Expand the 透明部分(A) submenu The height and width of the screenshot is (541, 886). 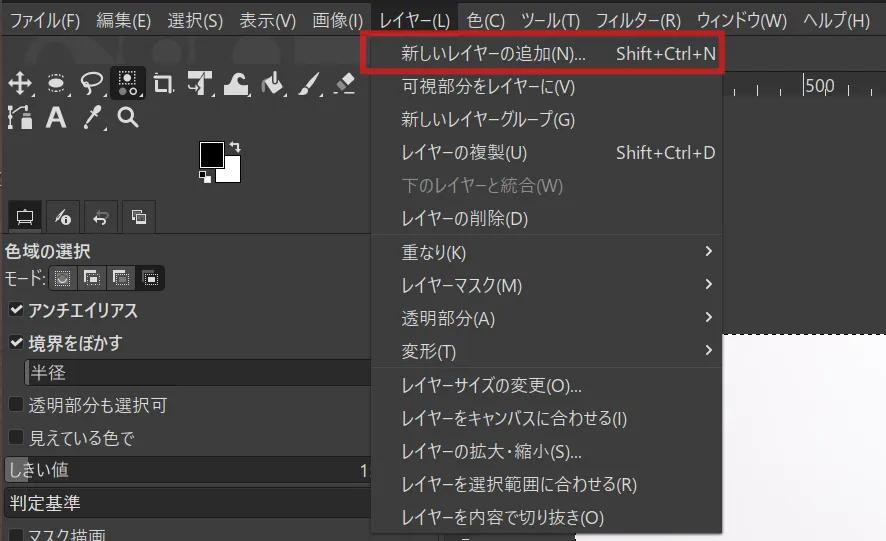(x=547, y=318)
